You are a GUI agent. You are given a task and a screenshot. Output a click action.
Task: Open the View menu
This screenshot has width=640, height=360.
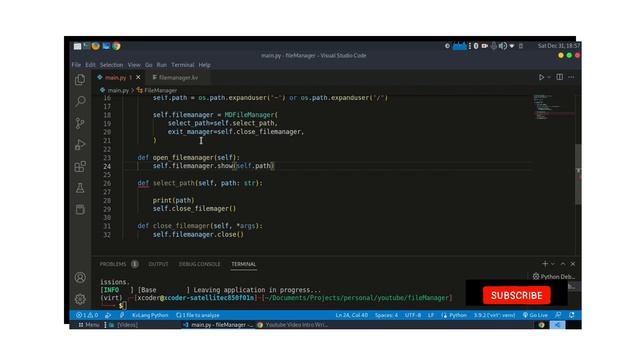[134, 65]
